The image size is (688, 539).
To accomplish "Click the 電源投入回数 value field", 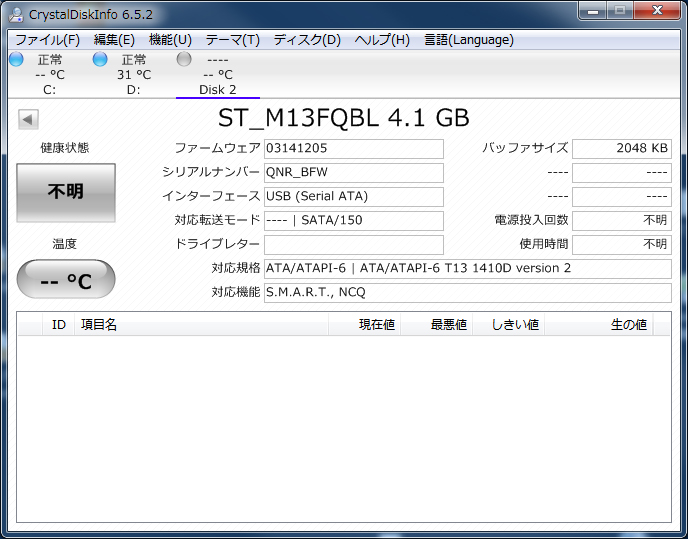I will click(x=622, y=220).
